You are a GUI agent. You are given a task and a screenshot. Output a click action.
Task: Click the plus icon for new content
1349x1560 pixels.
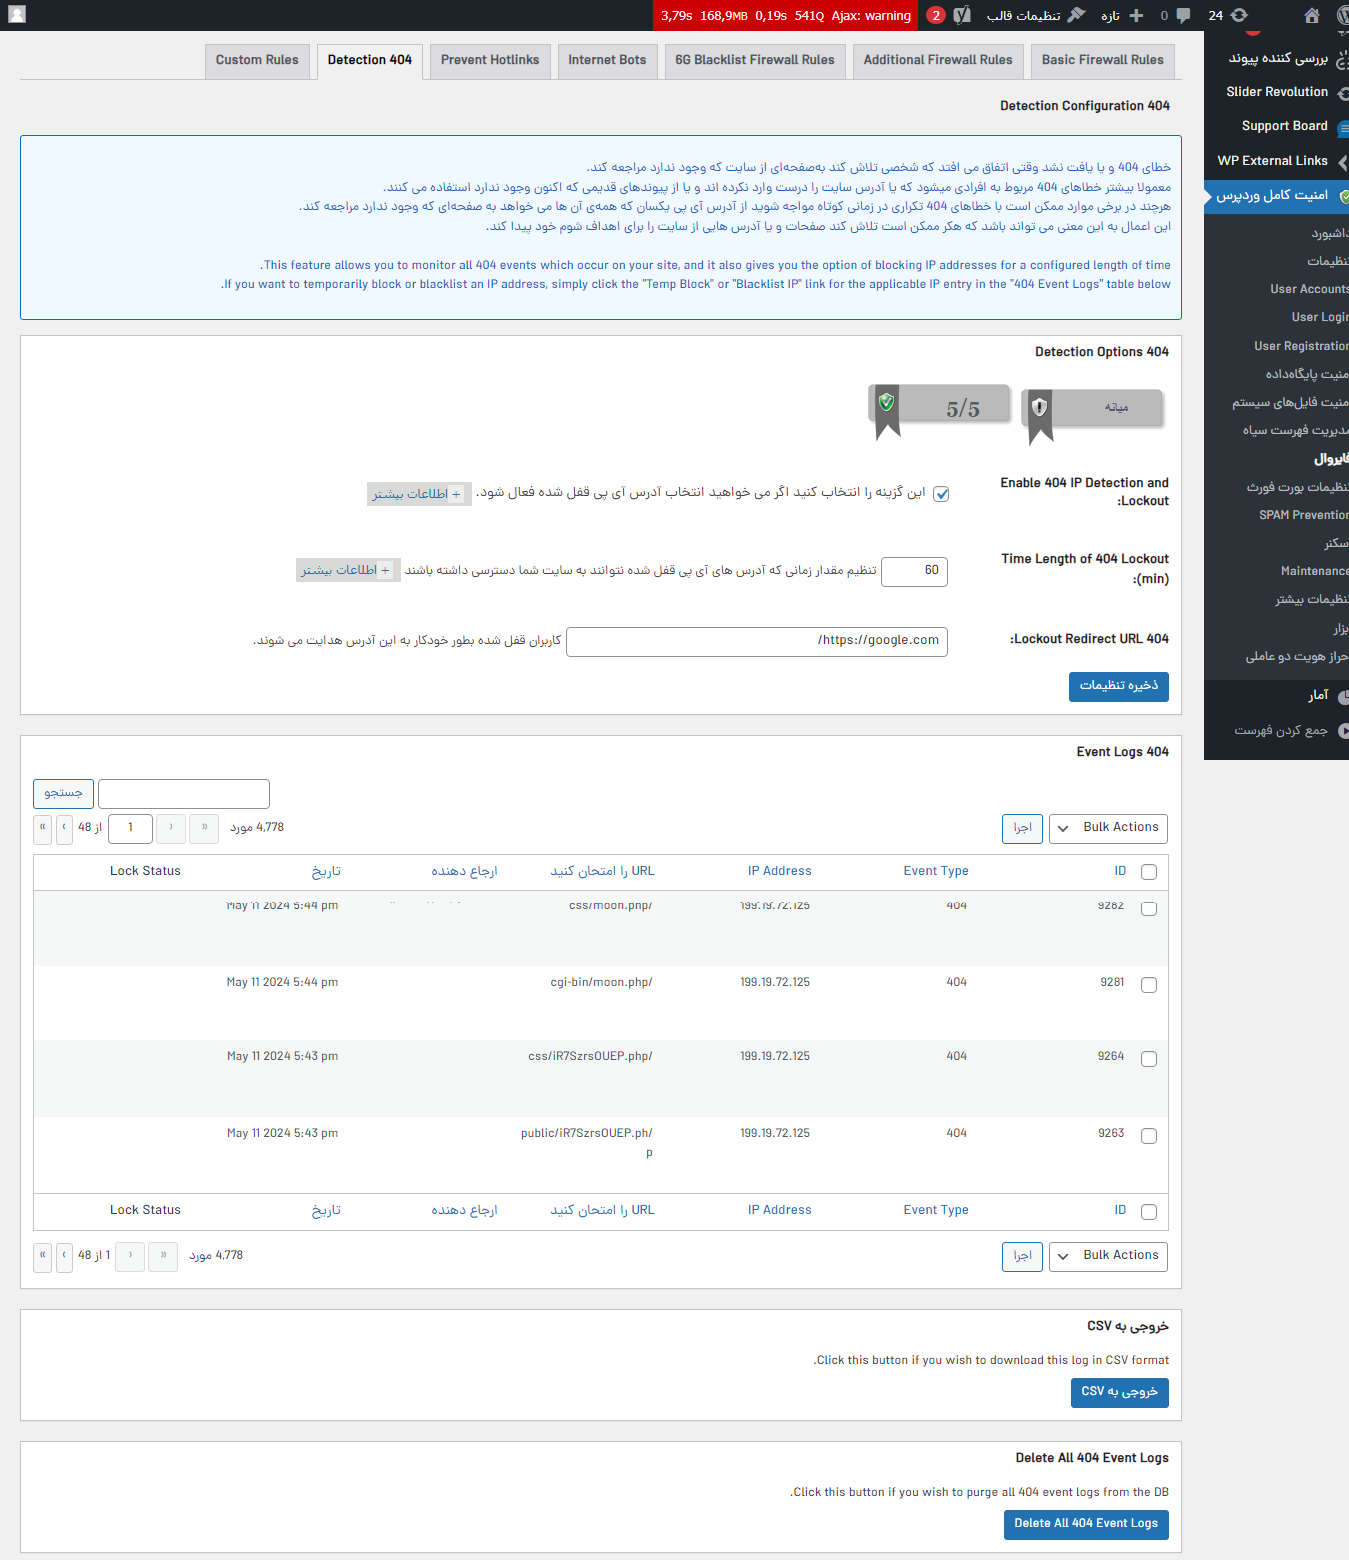click(1136, 15)
